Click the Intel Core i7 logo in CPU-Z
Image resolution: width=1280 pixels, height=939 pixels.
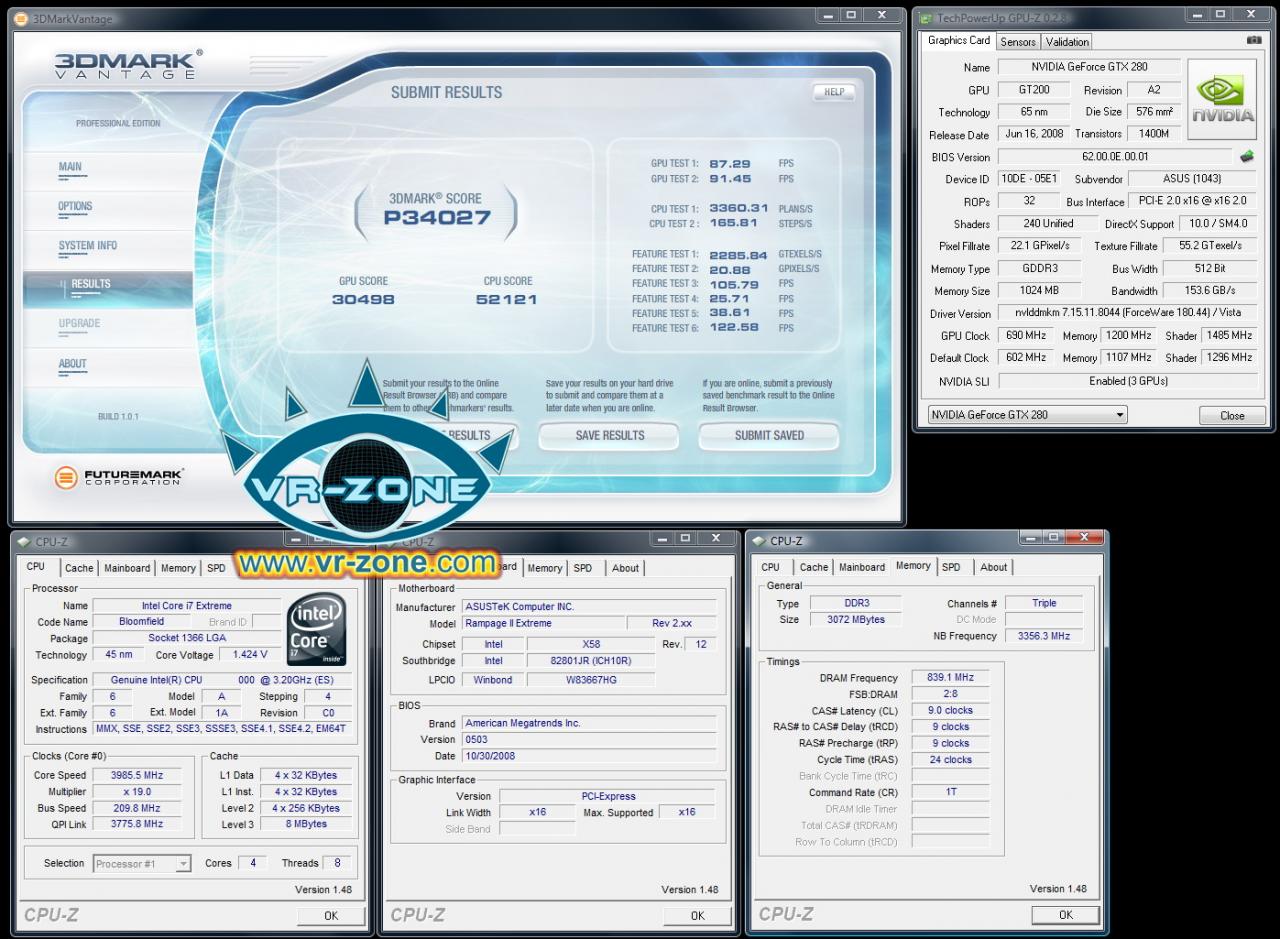[x=317, y=629]
